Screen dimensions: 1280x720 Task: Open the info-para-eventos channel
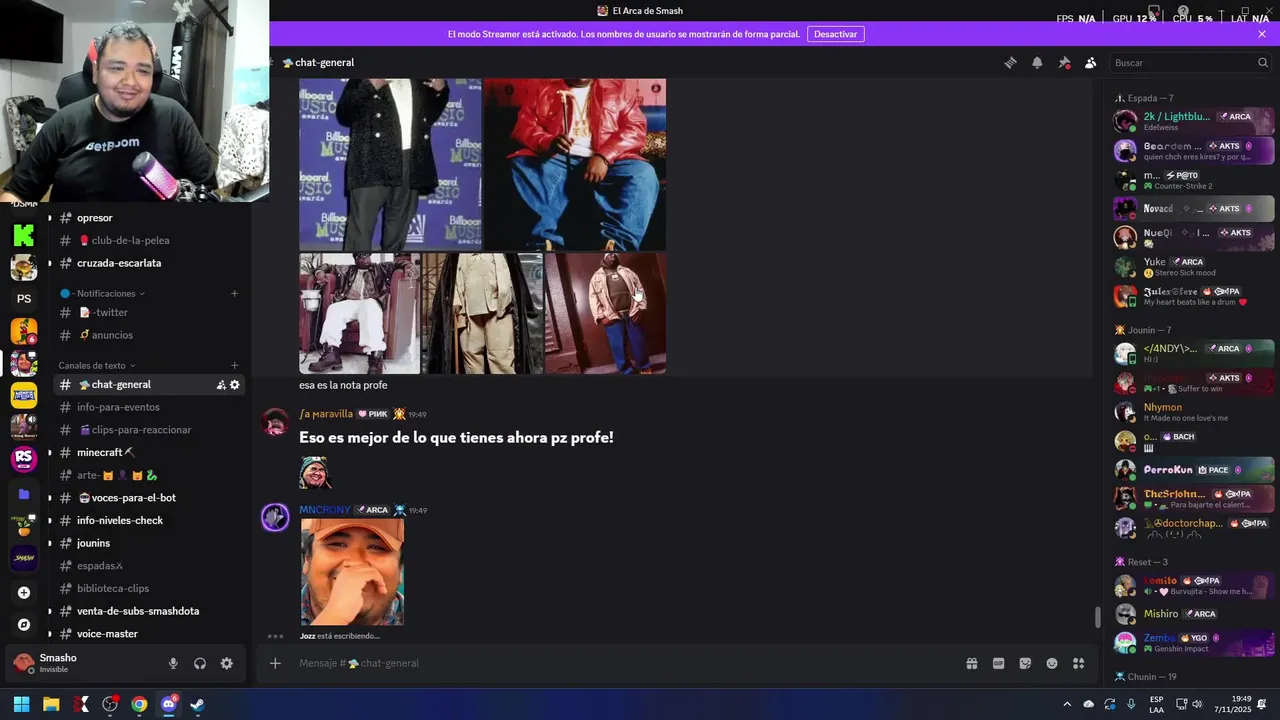tap(148, 407)
